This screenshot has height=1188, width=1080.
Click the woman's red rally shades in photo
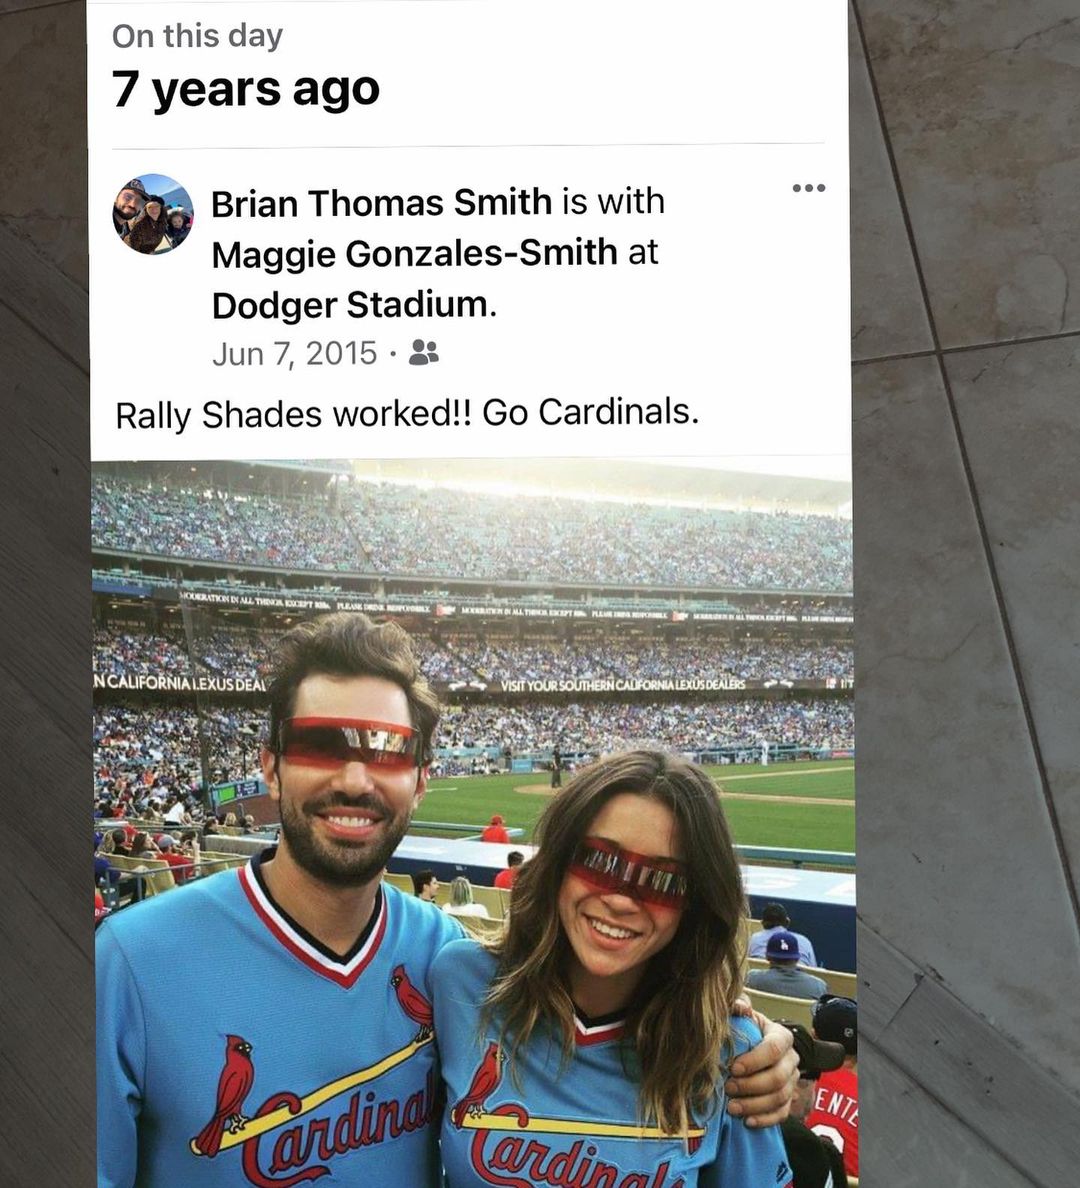[628, 872]
